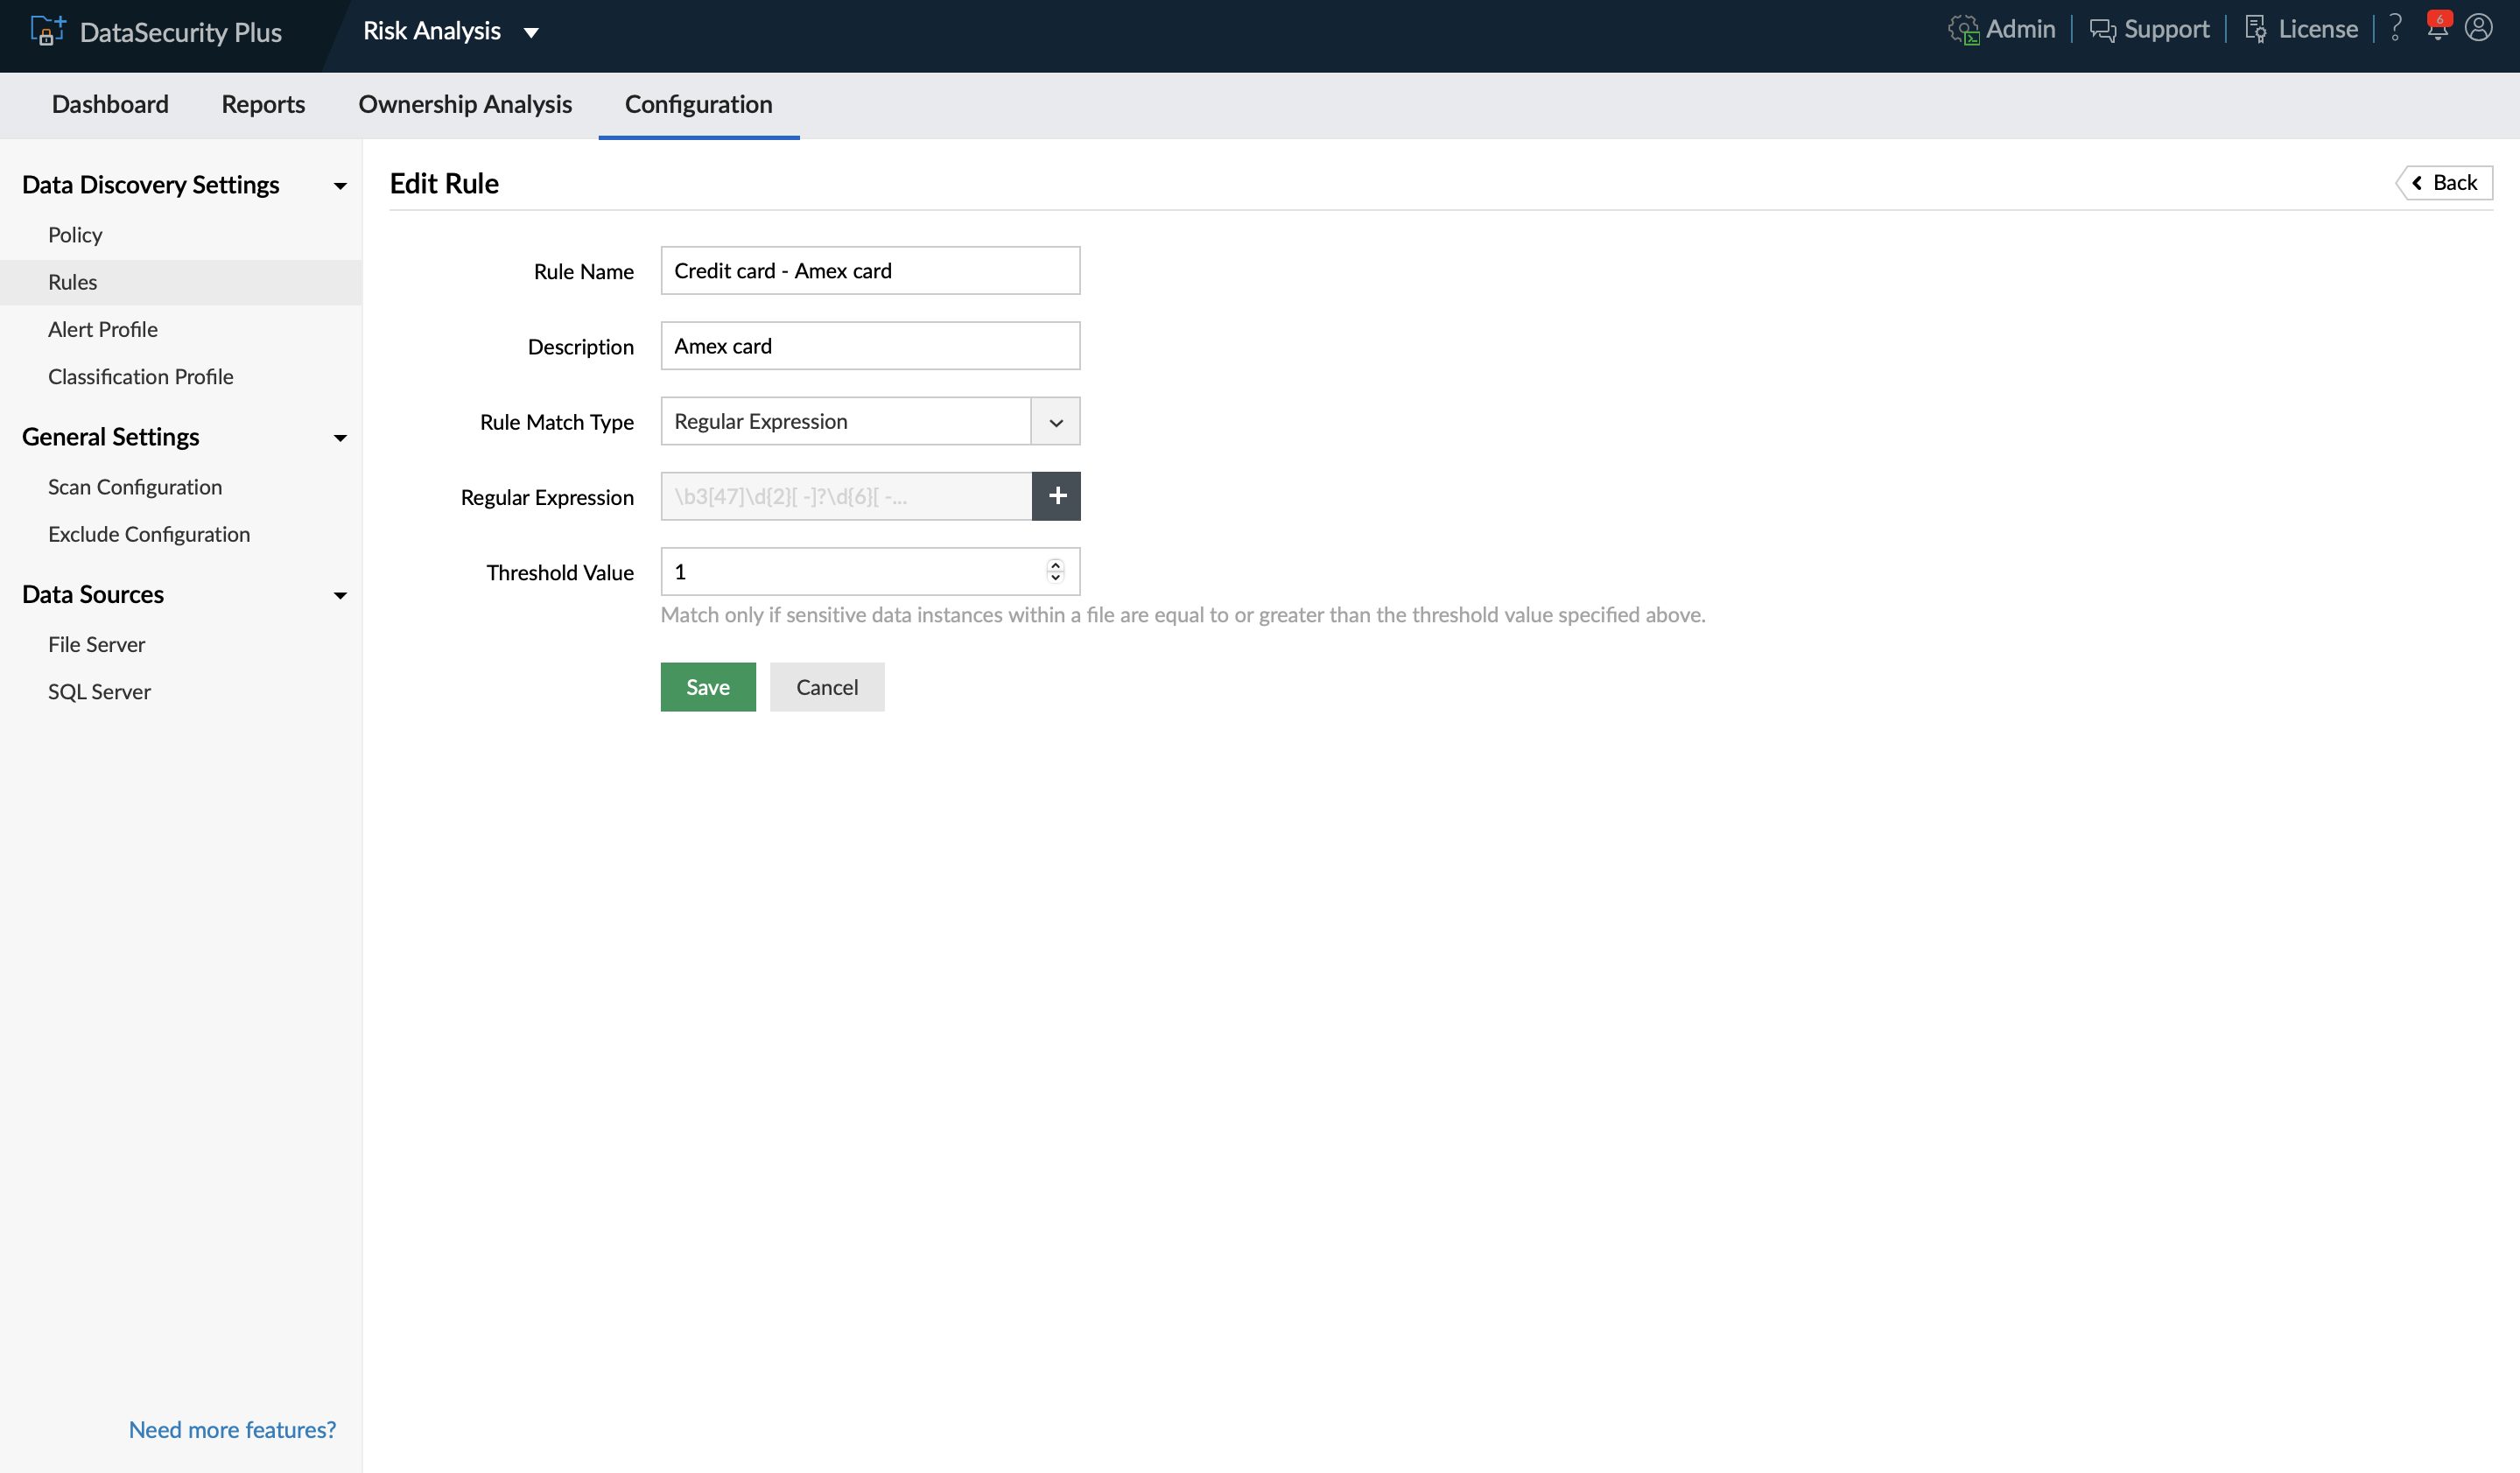Click the Support chat icon
The height and width of the screenshot is (1473, 2520).
coord(2102,30)
